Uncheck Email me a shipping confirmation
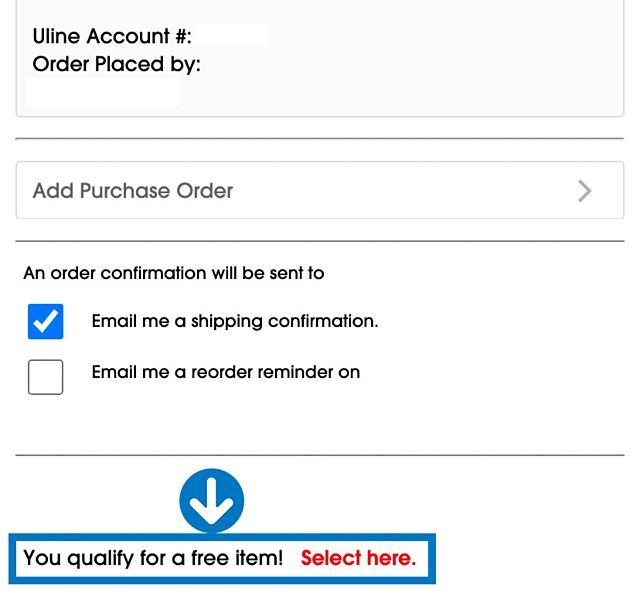The height and width of the screenshot is (599, 640). (46, 321)
